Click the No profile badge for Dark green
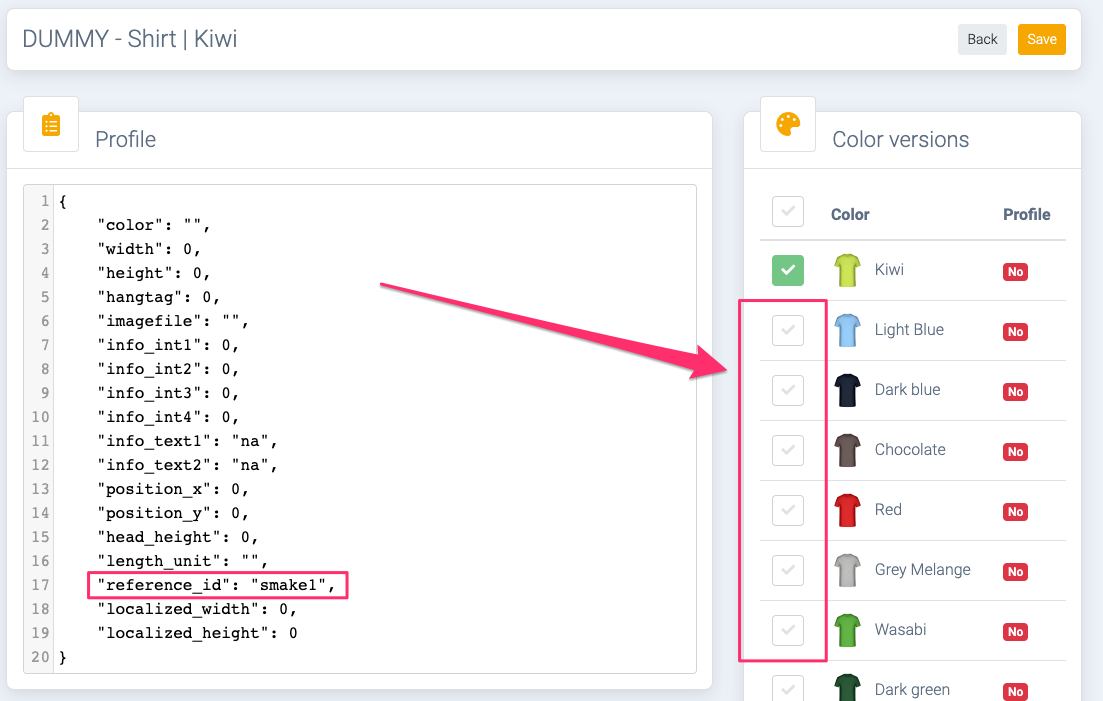1103x701 pixels. [x=1015, y=692]
